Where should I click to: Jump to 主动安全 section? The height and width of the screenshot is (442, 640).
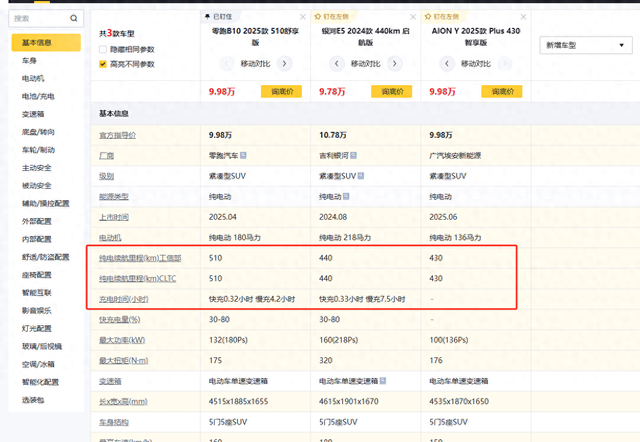[x=37, y=168]
